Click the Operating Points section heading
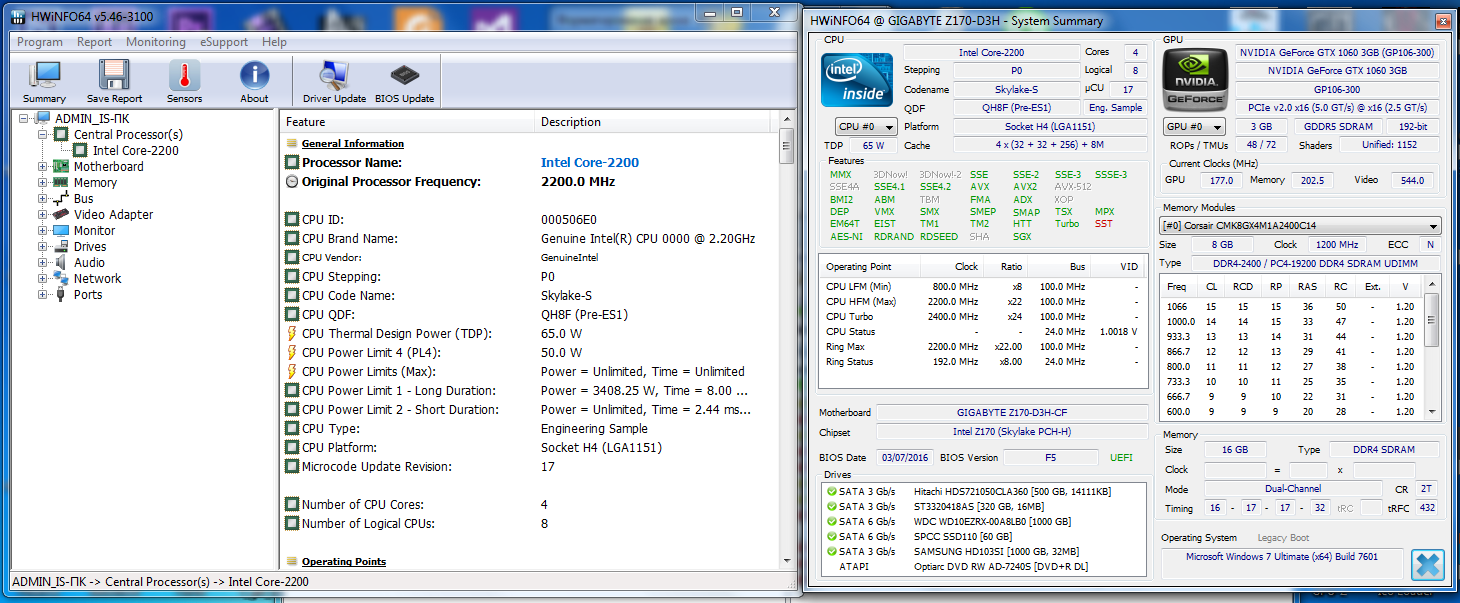Image resolution: width=1460 pixels, height=603 pixels. pos(344,562)
